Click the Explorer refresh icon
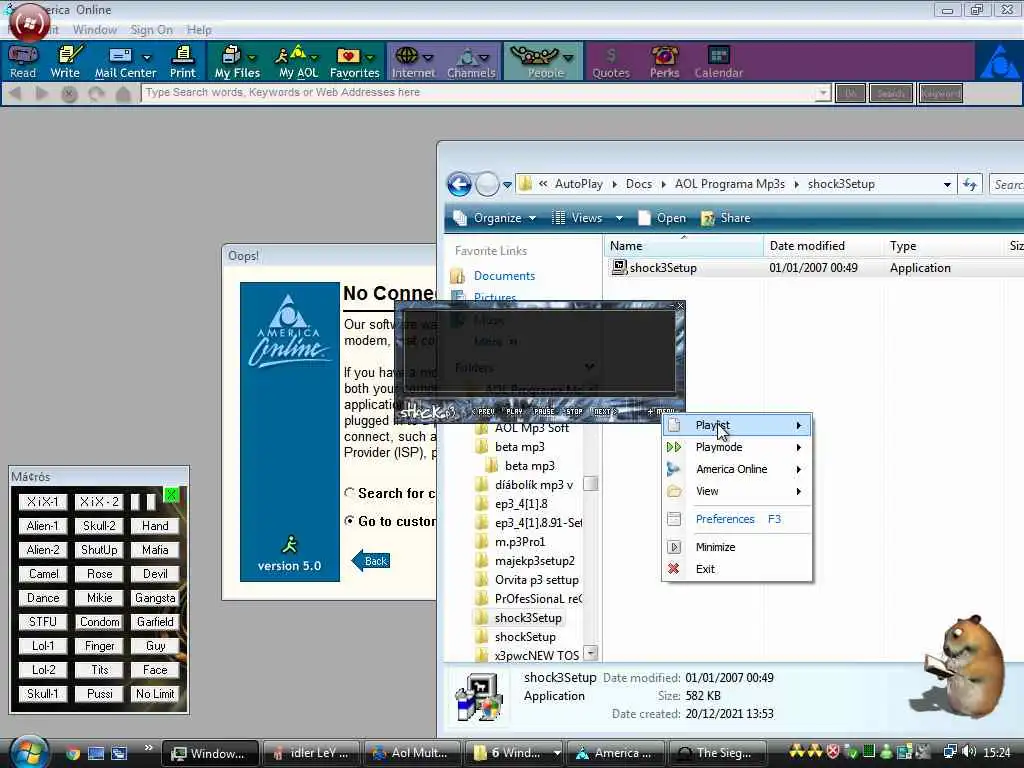1024x768 pixels. pyautogui.click(x=970, y=185)
